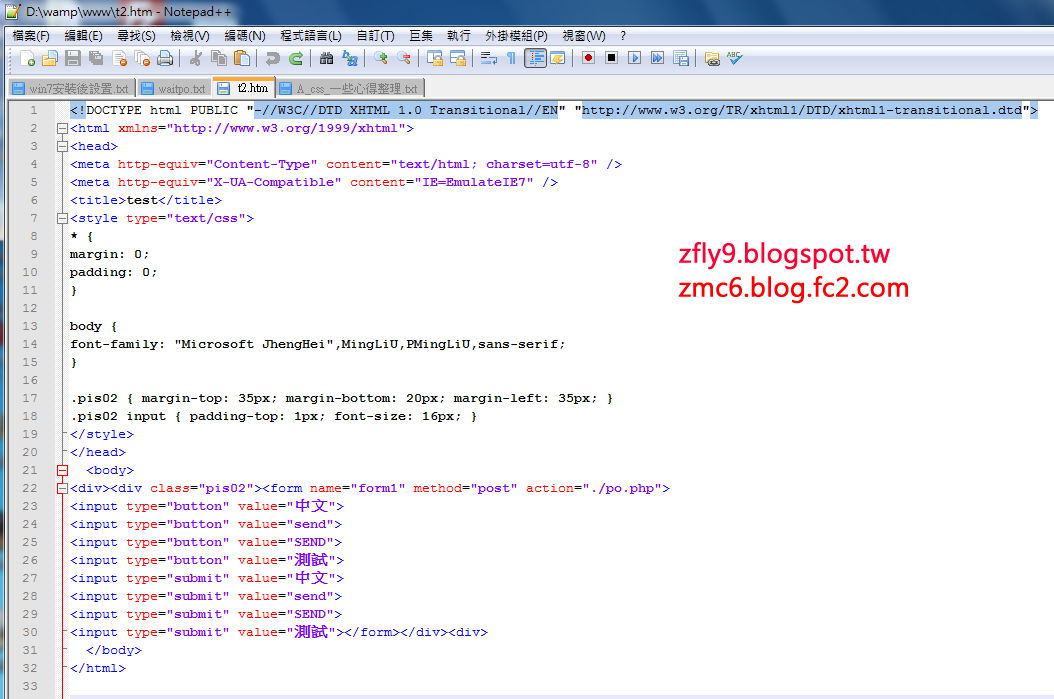Switch to the win7安裝後設置.txt tab

click(x=71, y=89)
